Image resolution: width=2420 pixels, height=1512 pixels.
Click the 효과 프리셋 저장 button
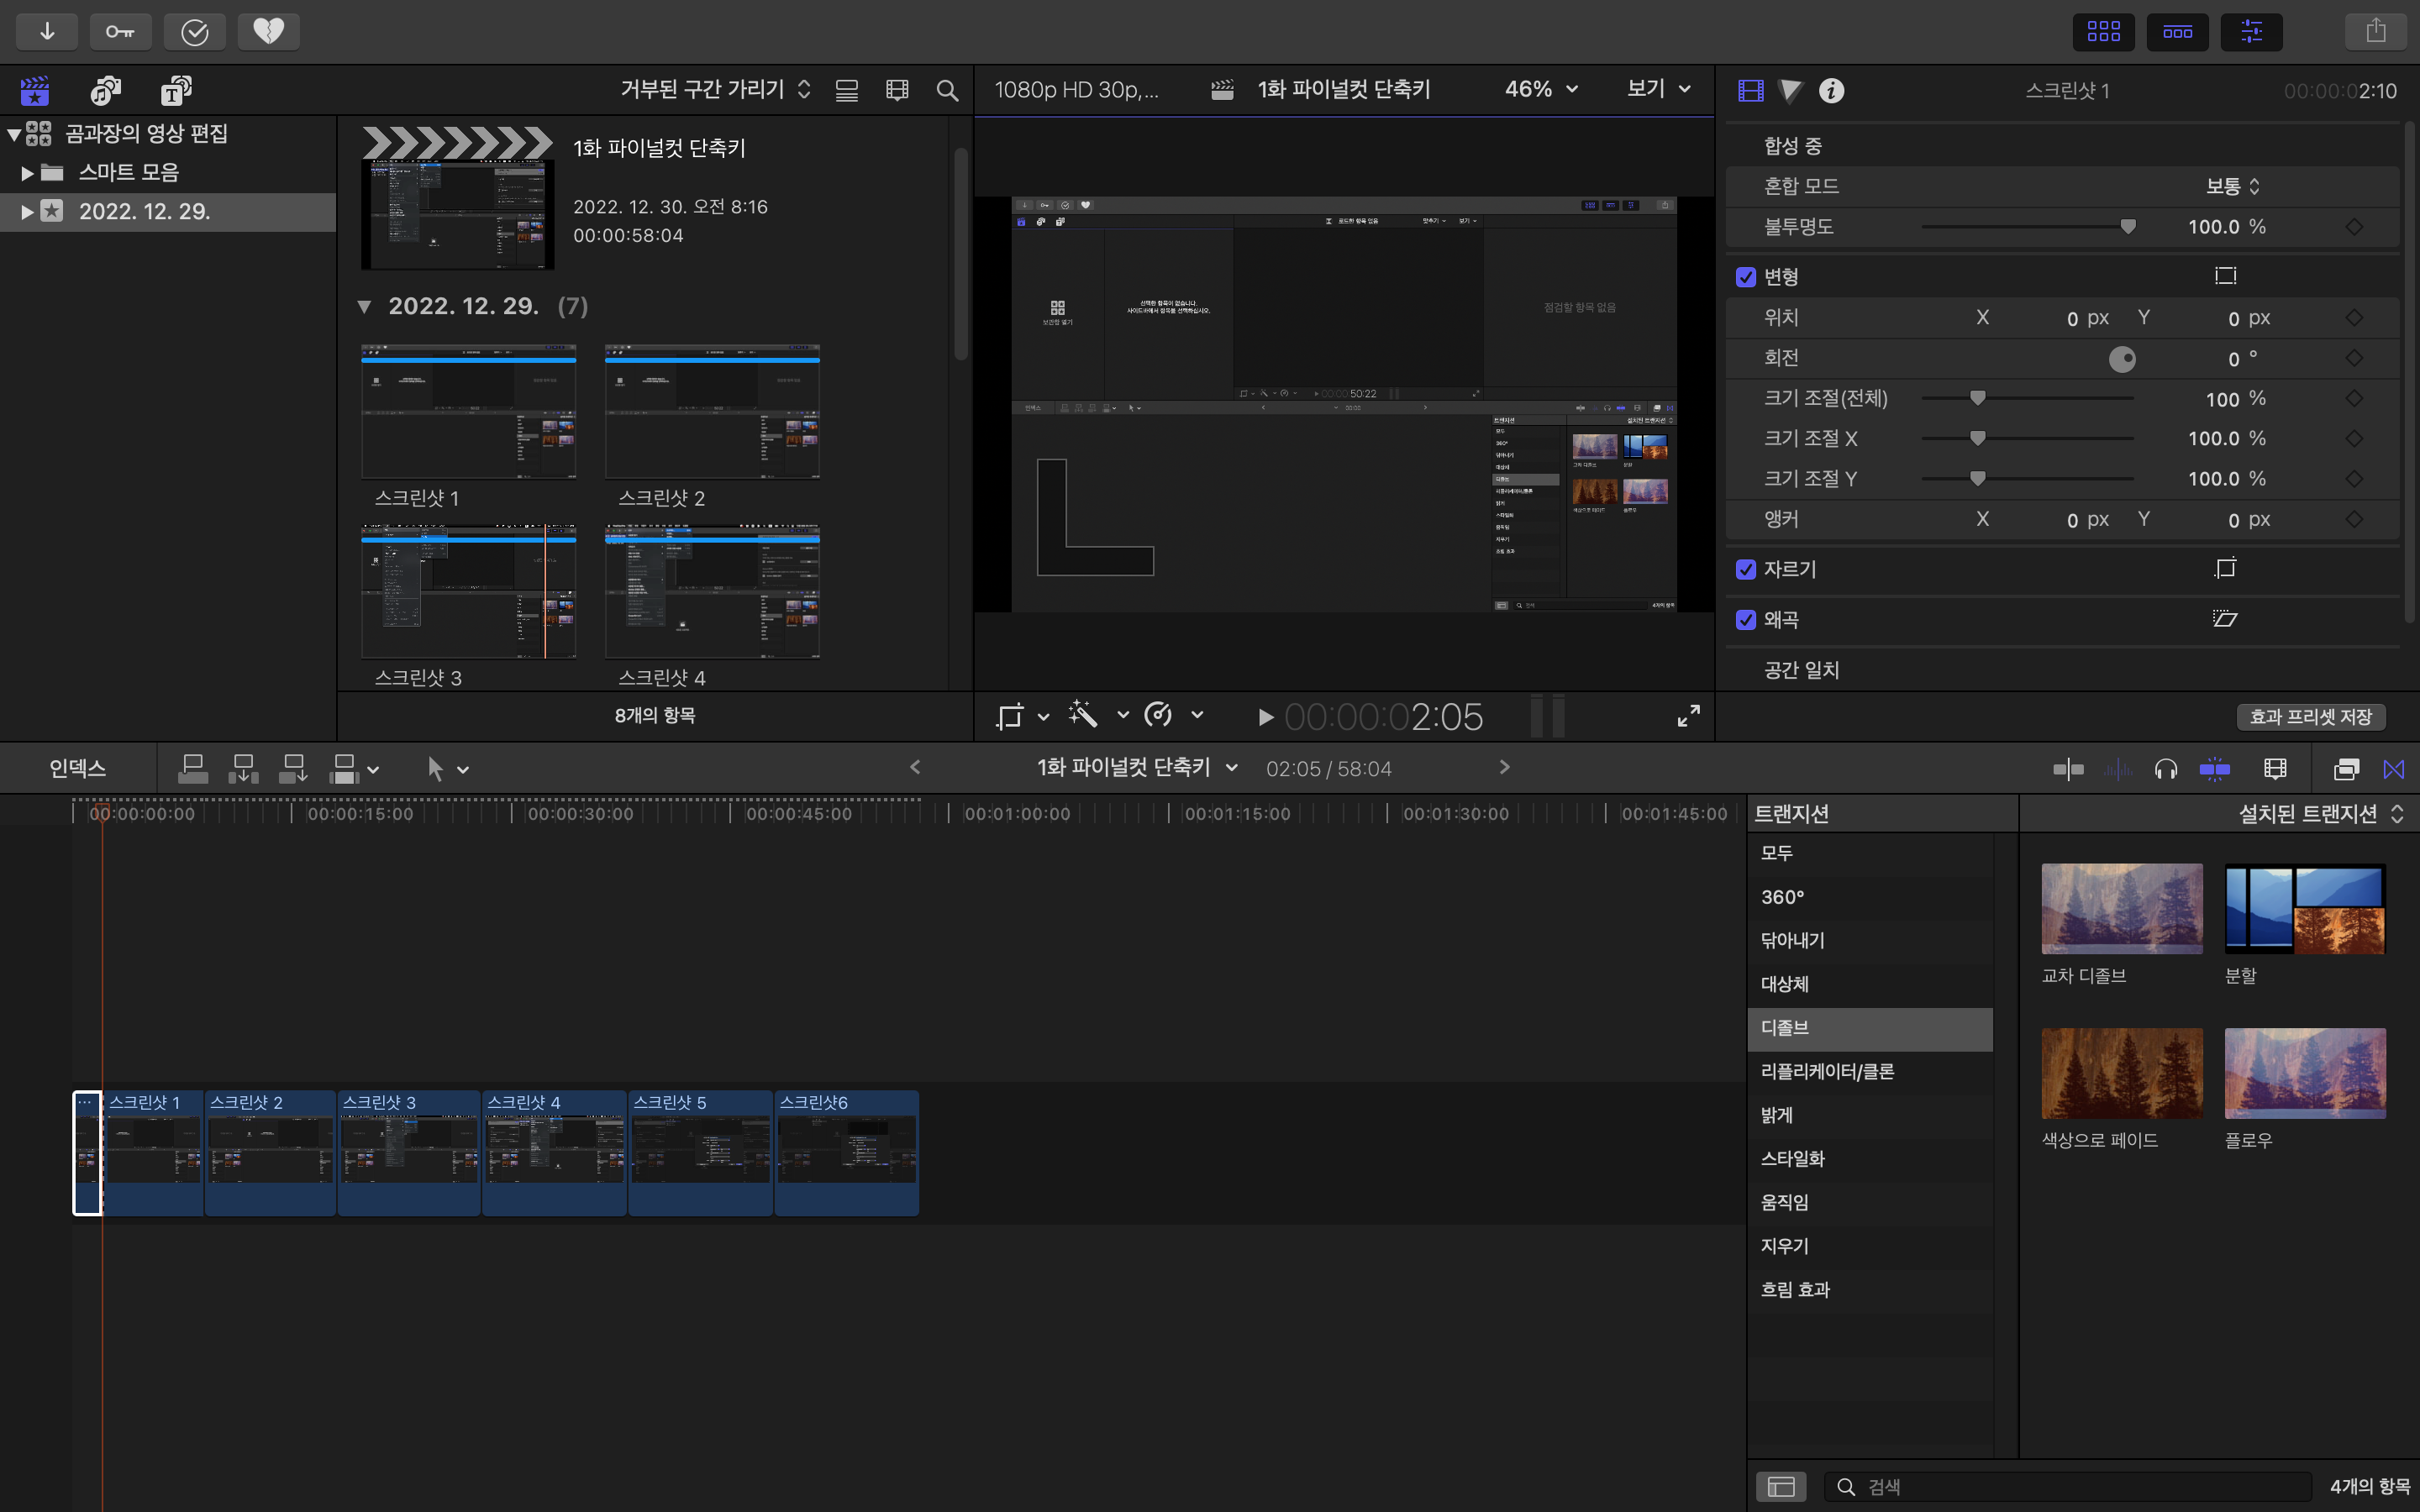[x=2310, y=716]
